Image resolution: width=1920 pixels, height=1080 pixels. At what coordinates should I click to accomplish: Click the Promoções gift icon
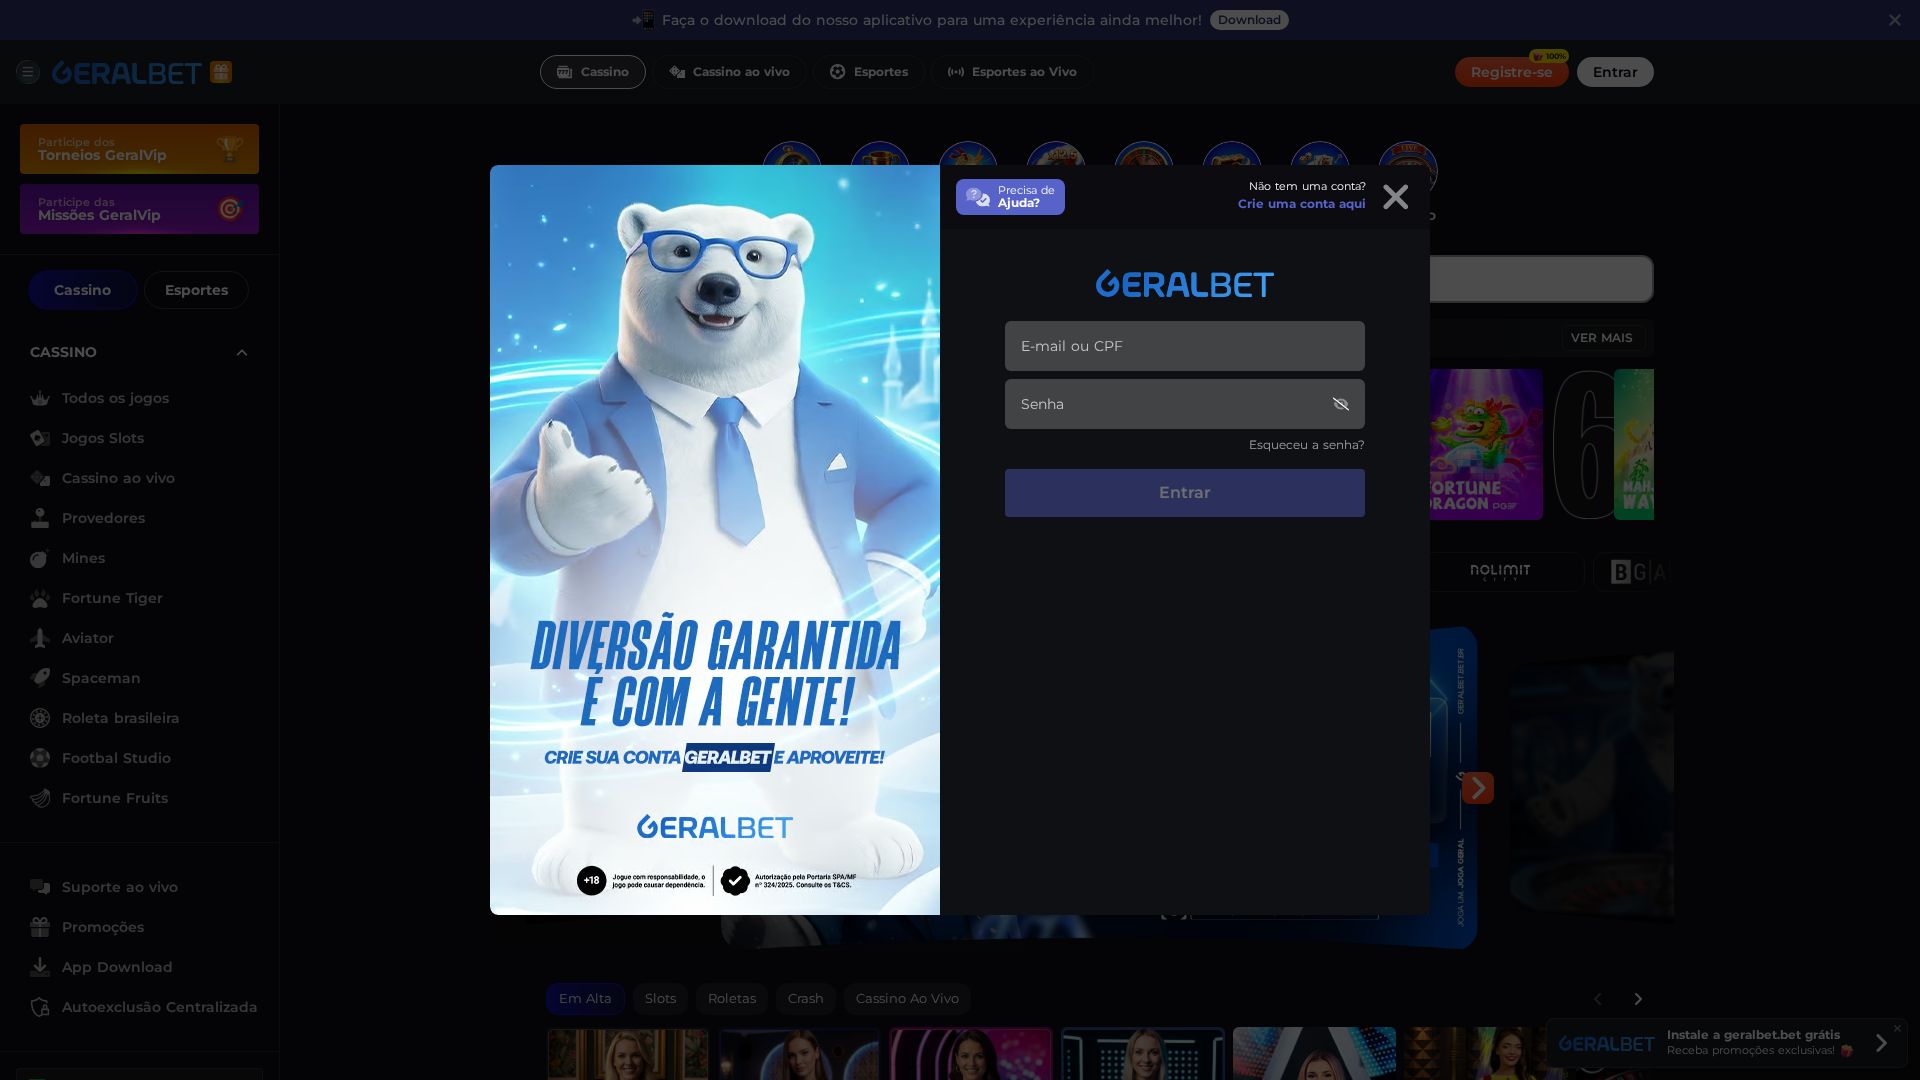coord(40,927)
